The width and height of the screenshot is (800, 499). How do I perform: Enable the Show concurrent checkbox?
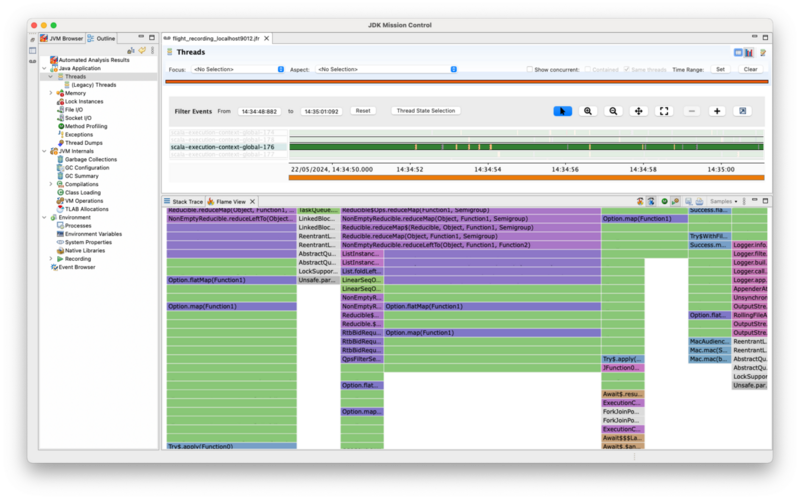tap(530, 69)
